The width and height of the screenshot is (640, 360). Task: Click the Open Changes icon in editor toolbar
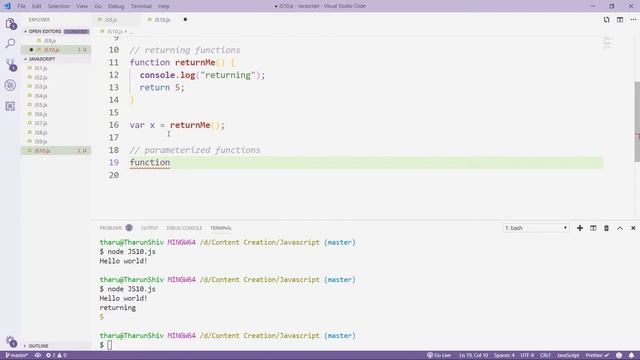click(607, 20)
